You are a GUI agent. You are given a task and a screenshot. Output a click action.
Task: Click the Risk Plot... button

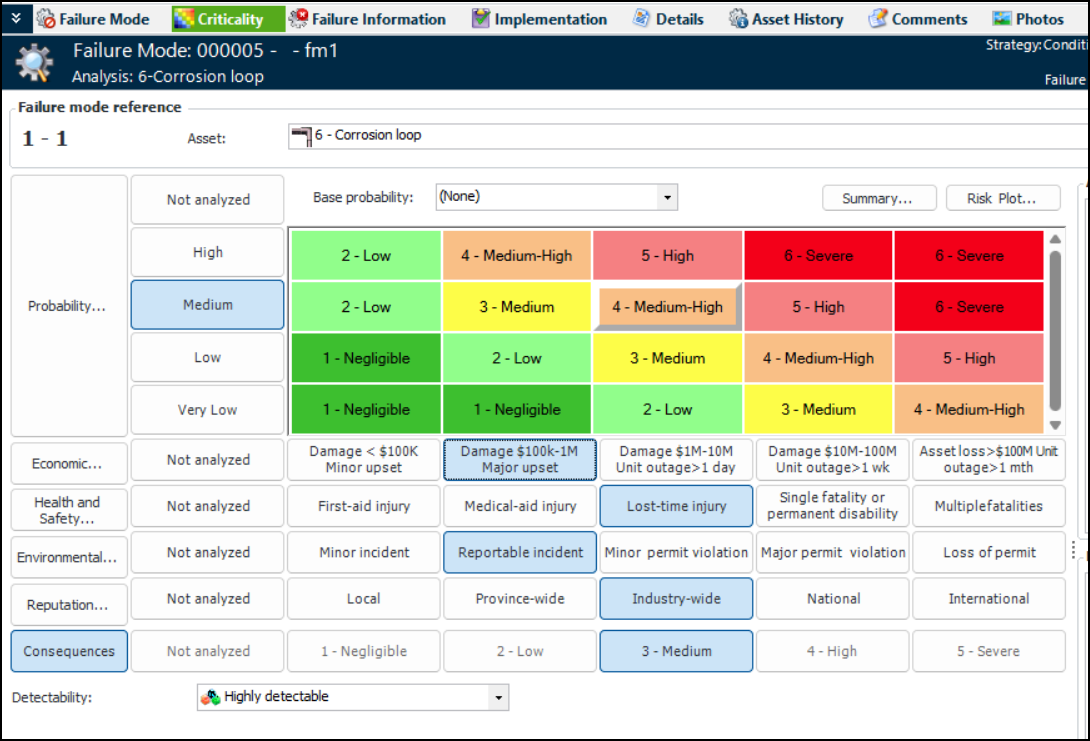pyautogui.click(x=1003, y=199)
